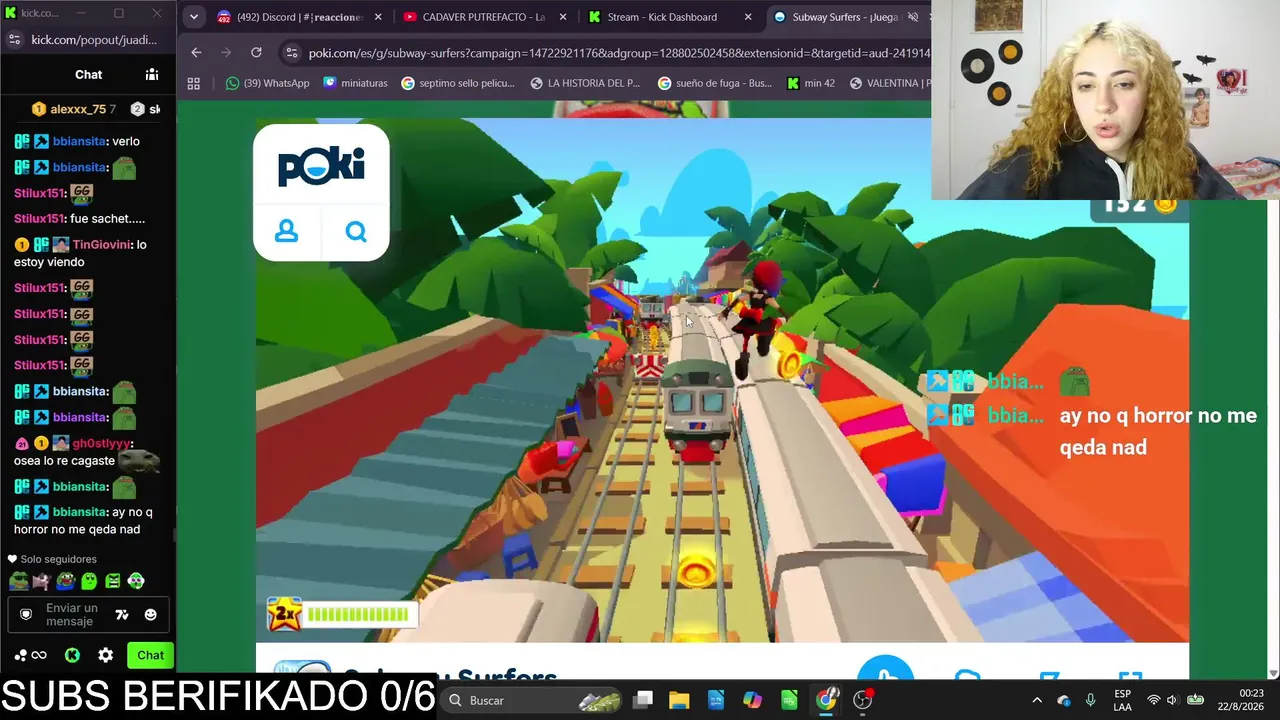
Task: Open the miniaturas bookmark
Action: tap(355, 83)
